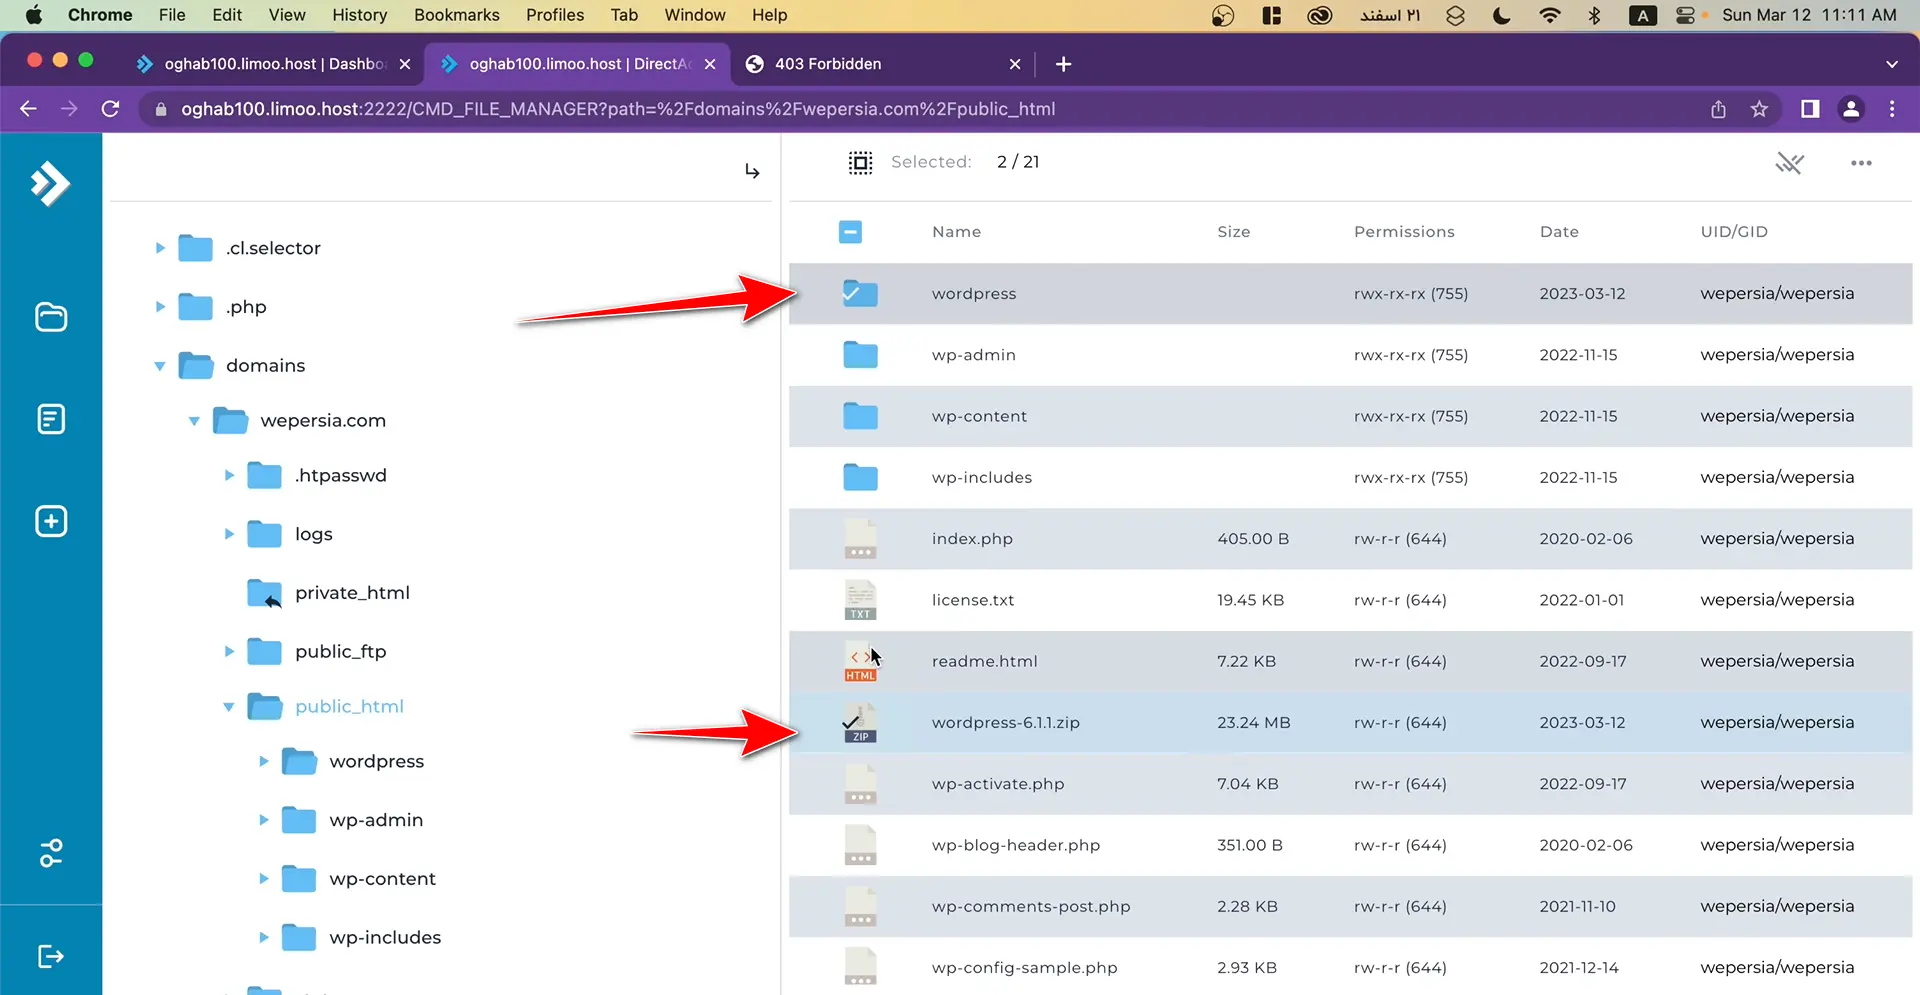Sort files by Name column header
Viewport: 1920px width, 995px height.
click(956, 232)
